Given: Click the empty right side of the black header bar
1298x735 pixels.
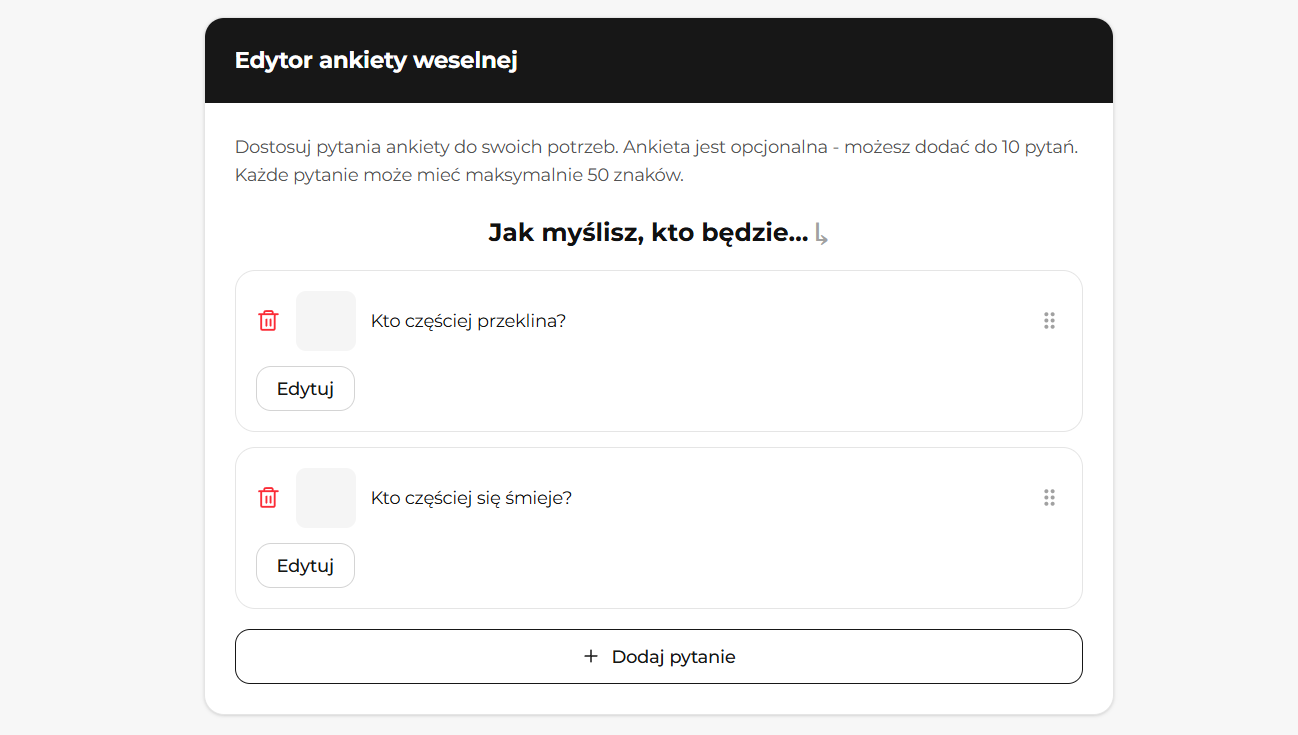Looking at the screenshot, I should click(x=850, y=60).
